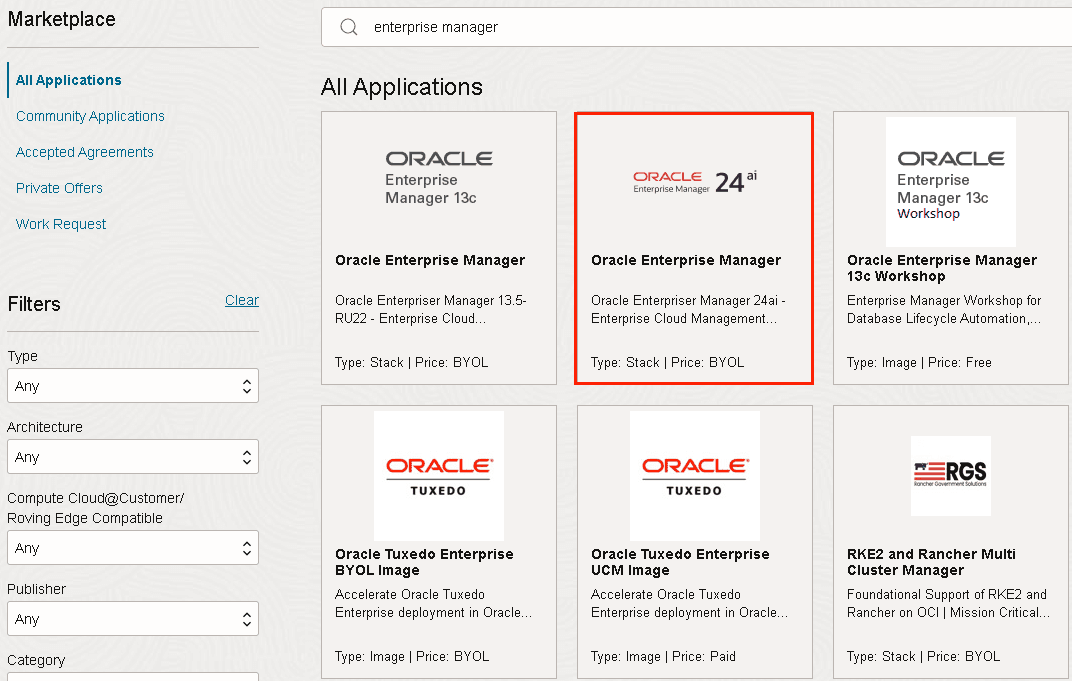The image size is (1072, 681).
Task: Click the RGS Rancher Government logo
Action: (950, 476)
